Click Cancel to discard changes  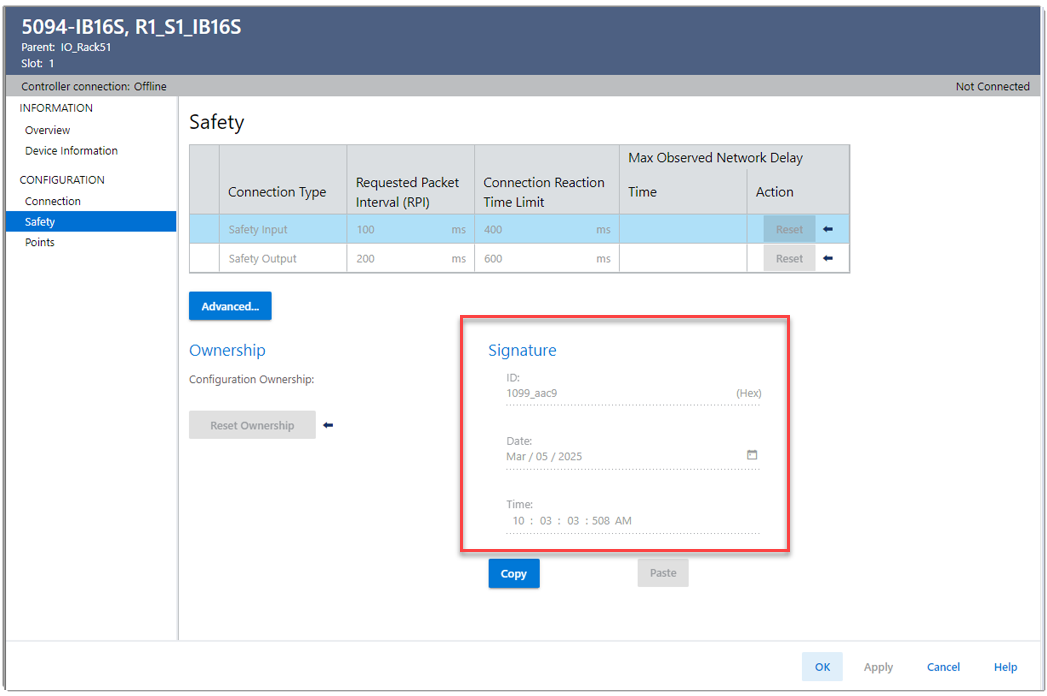(x=943, y=667)
